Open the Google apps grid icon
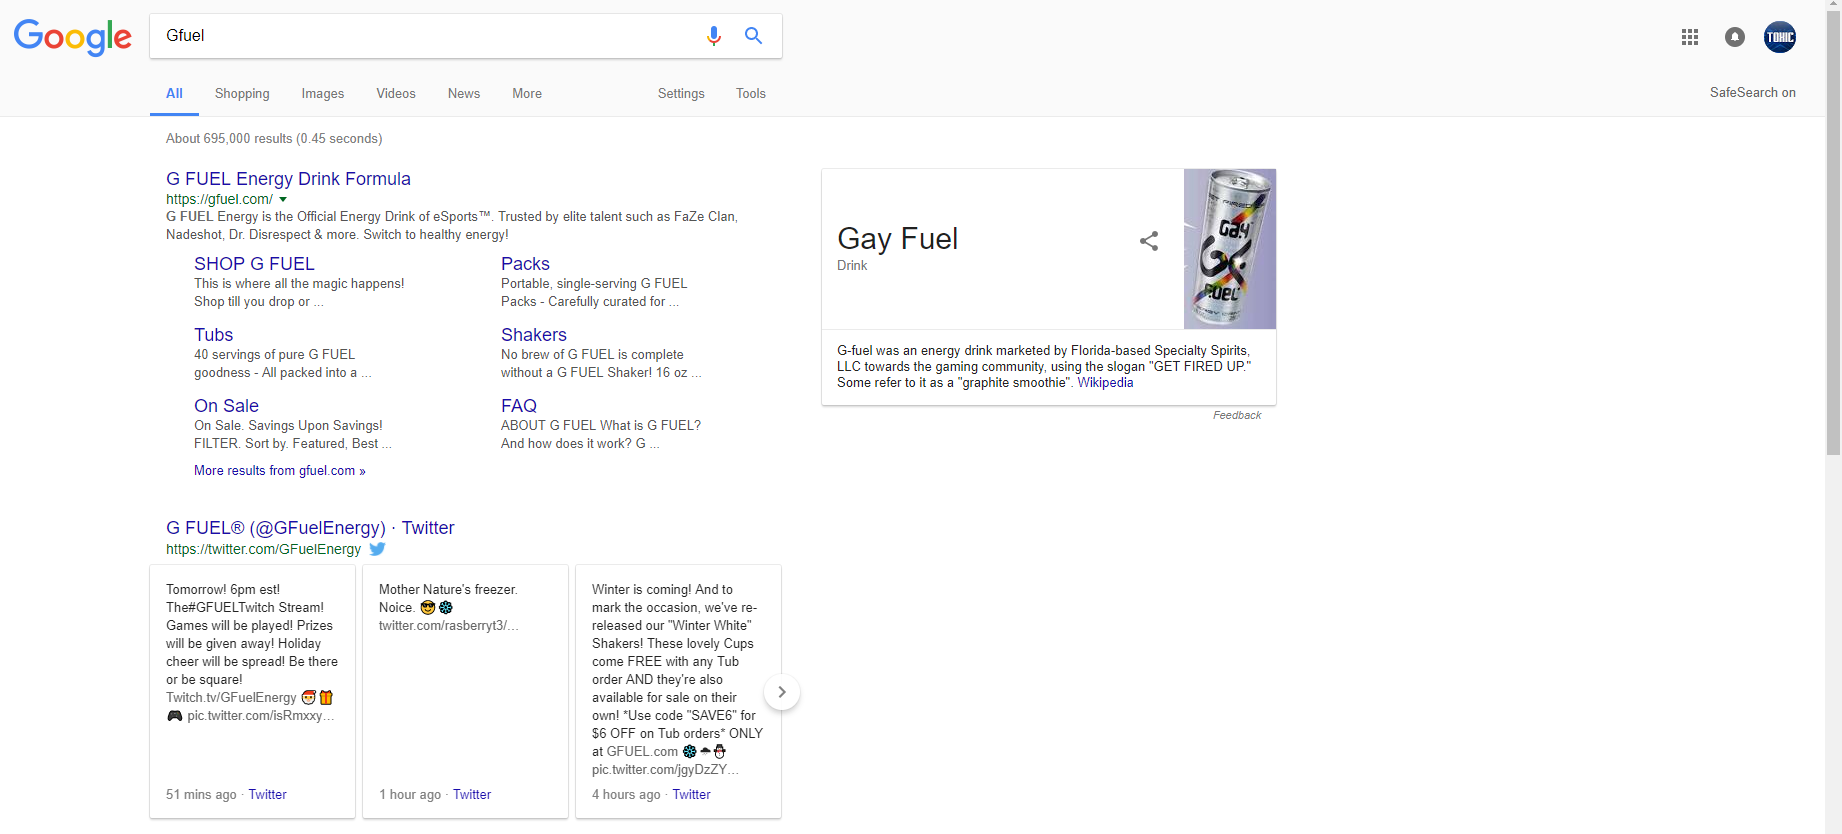 1690,37
